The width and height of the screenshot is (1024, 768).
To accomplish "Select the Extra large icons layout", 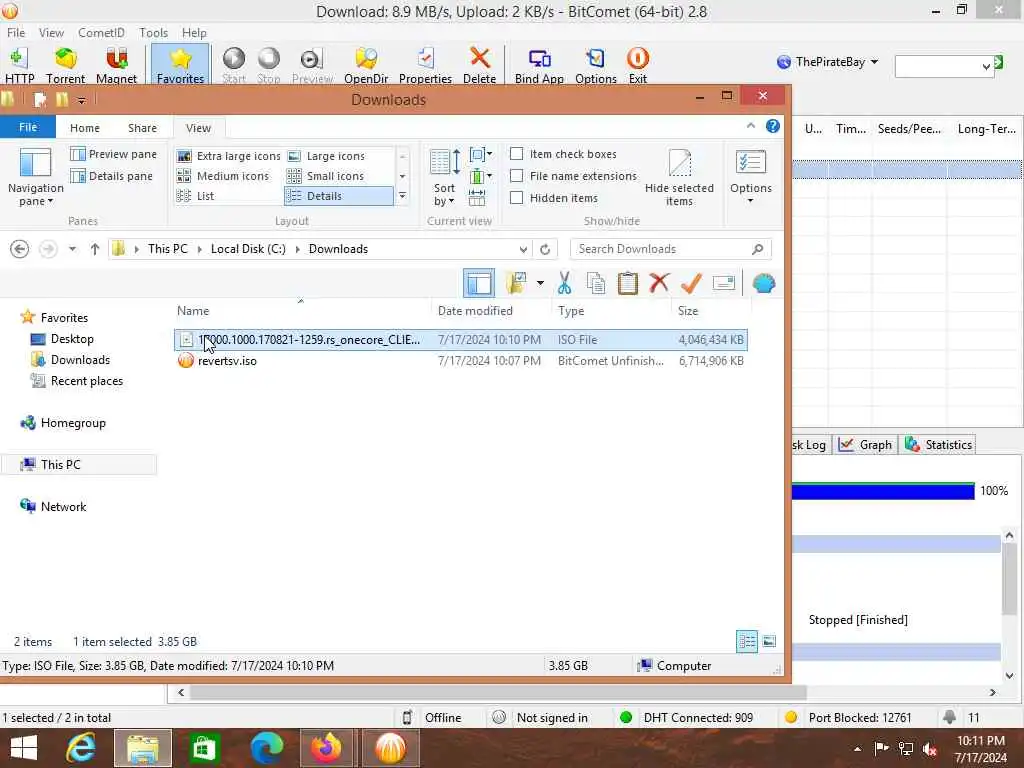I will (x=229, y=156).
